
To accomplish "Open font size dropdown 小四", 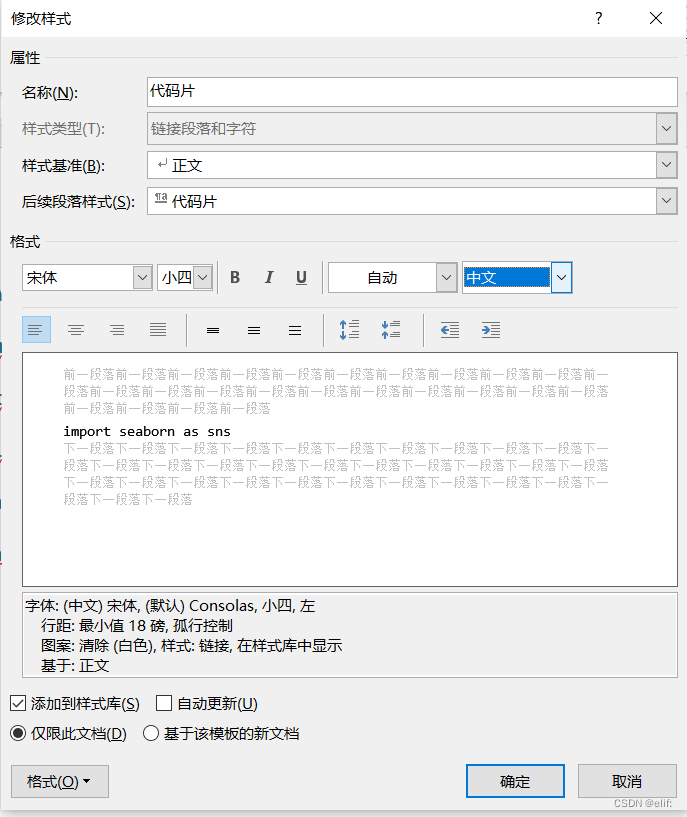I will (203, 278).
